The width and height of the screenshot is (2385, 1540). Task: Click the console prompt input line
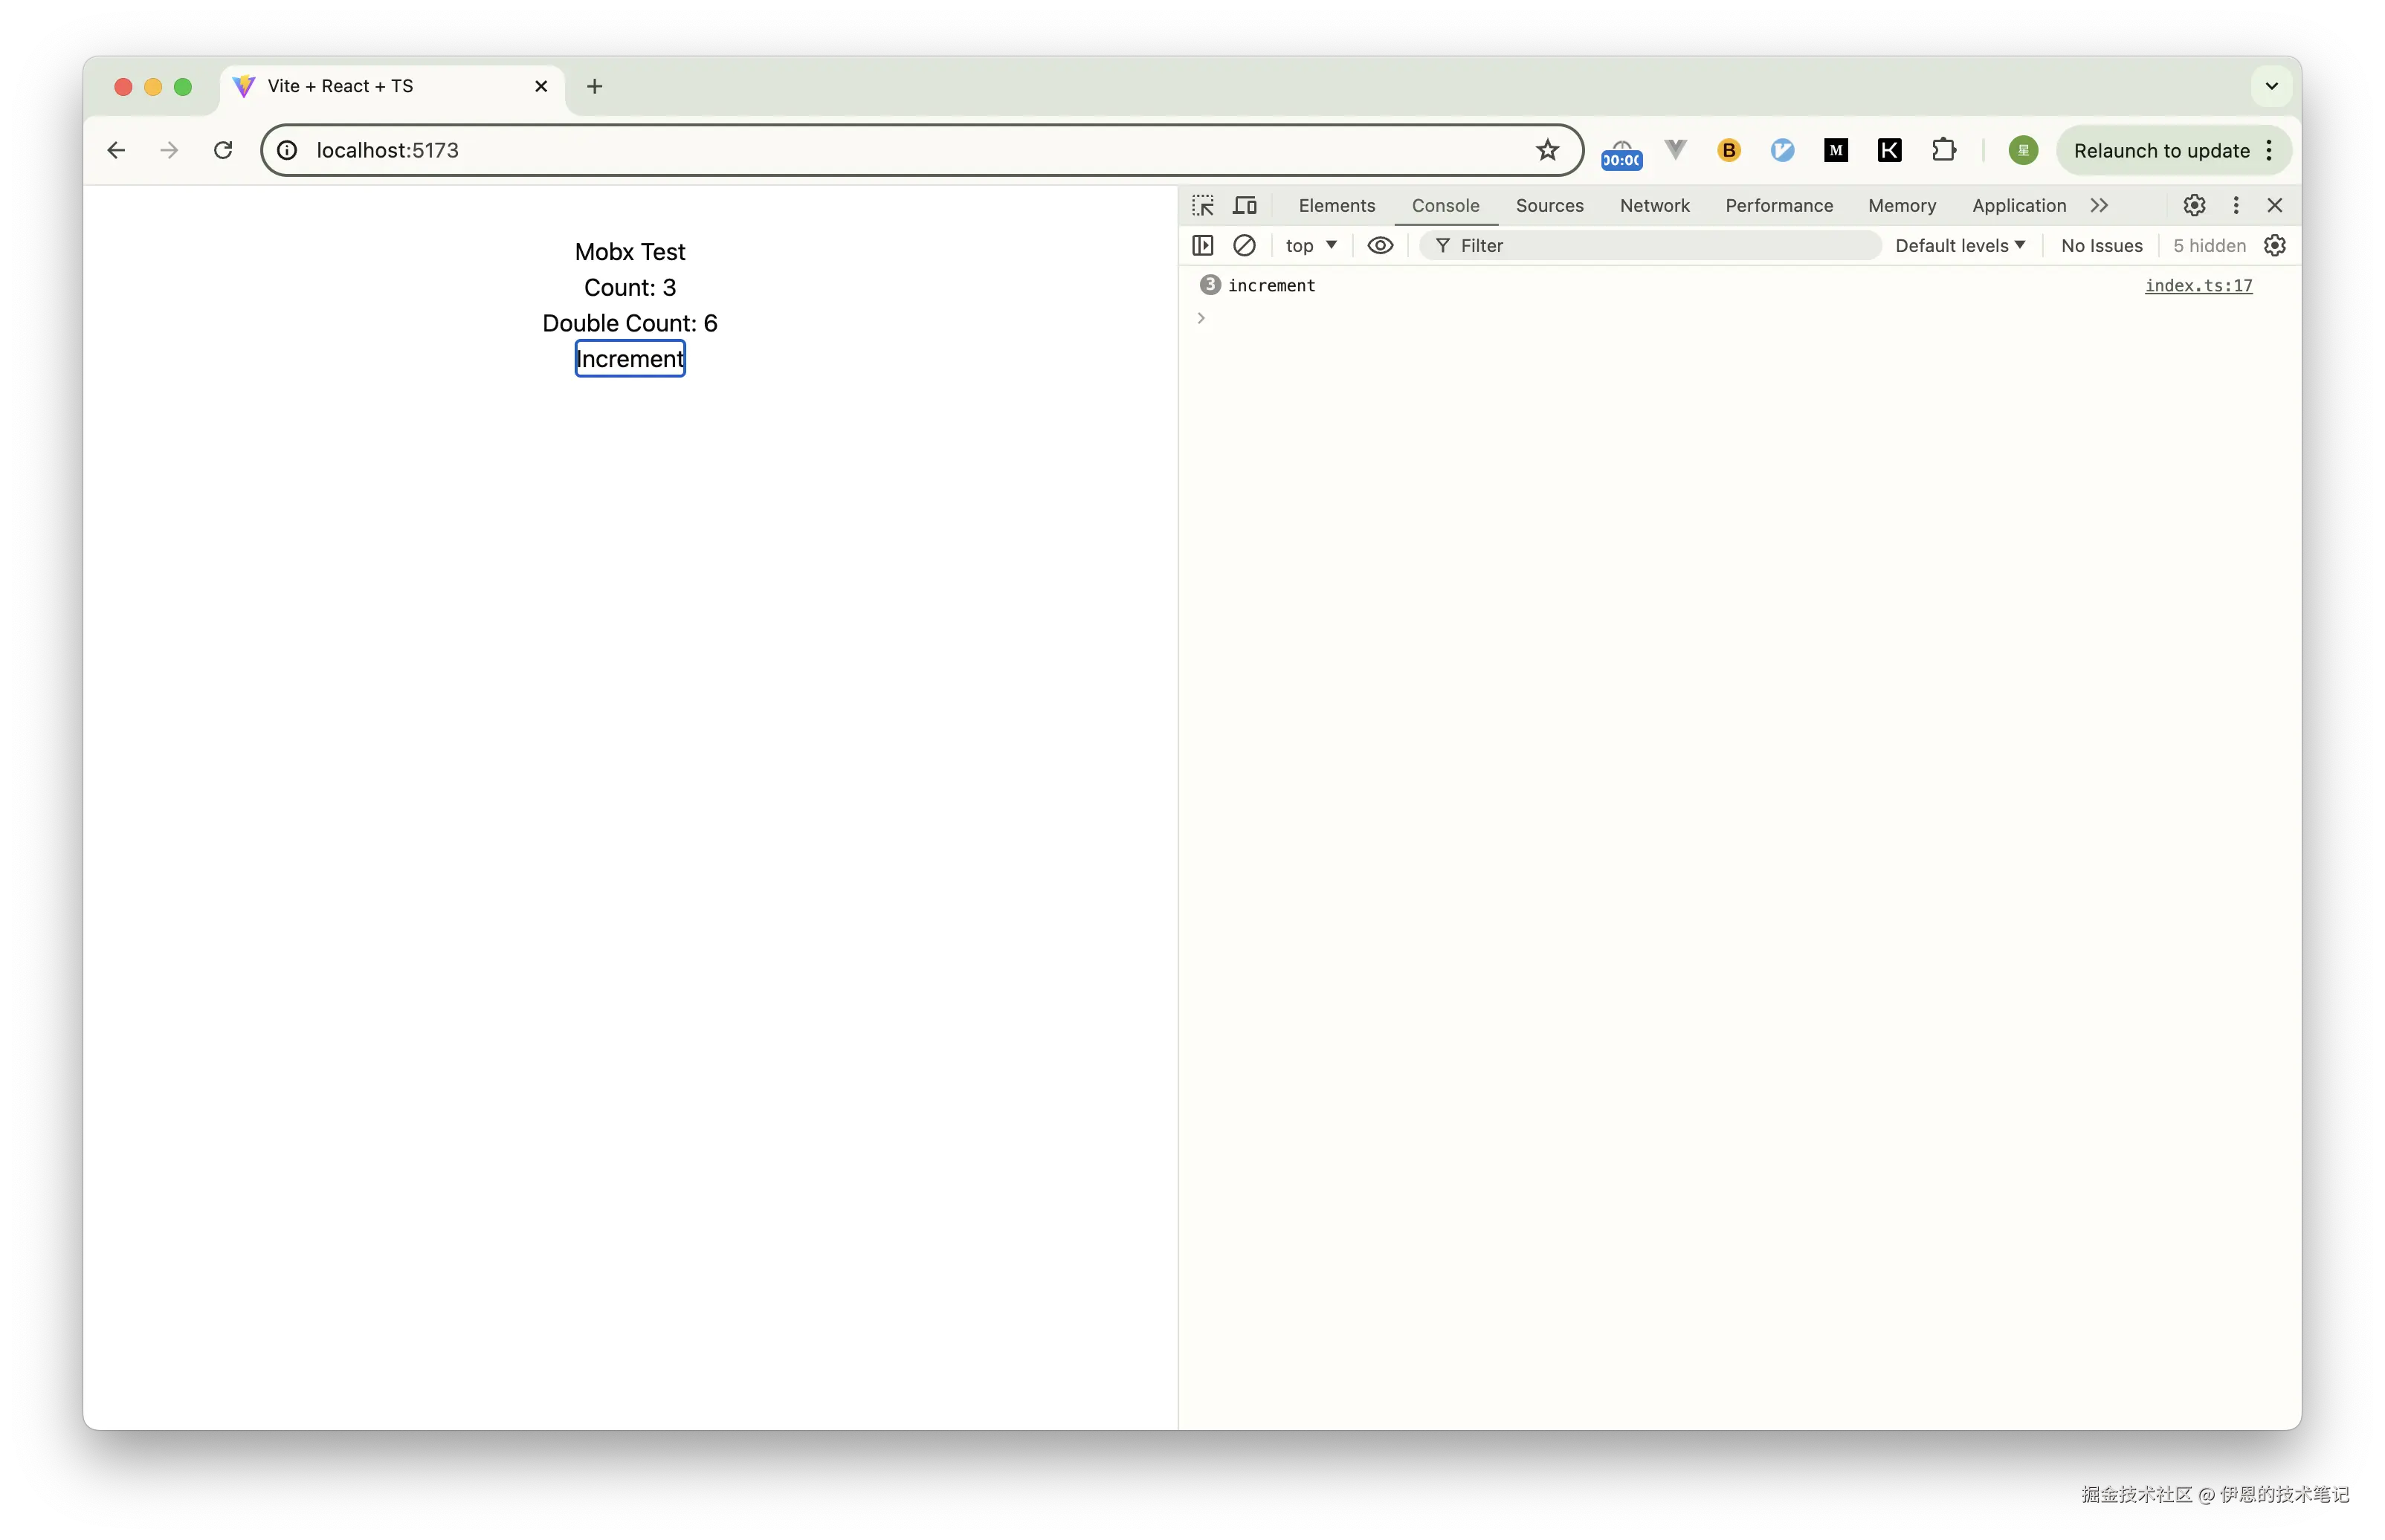click(1740, 318)
